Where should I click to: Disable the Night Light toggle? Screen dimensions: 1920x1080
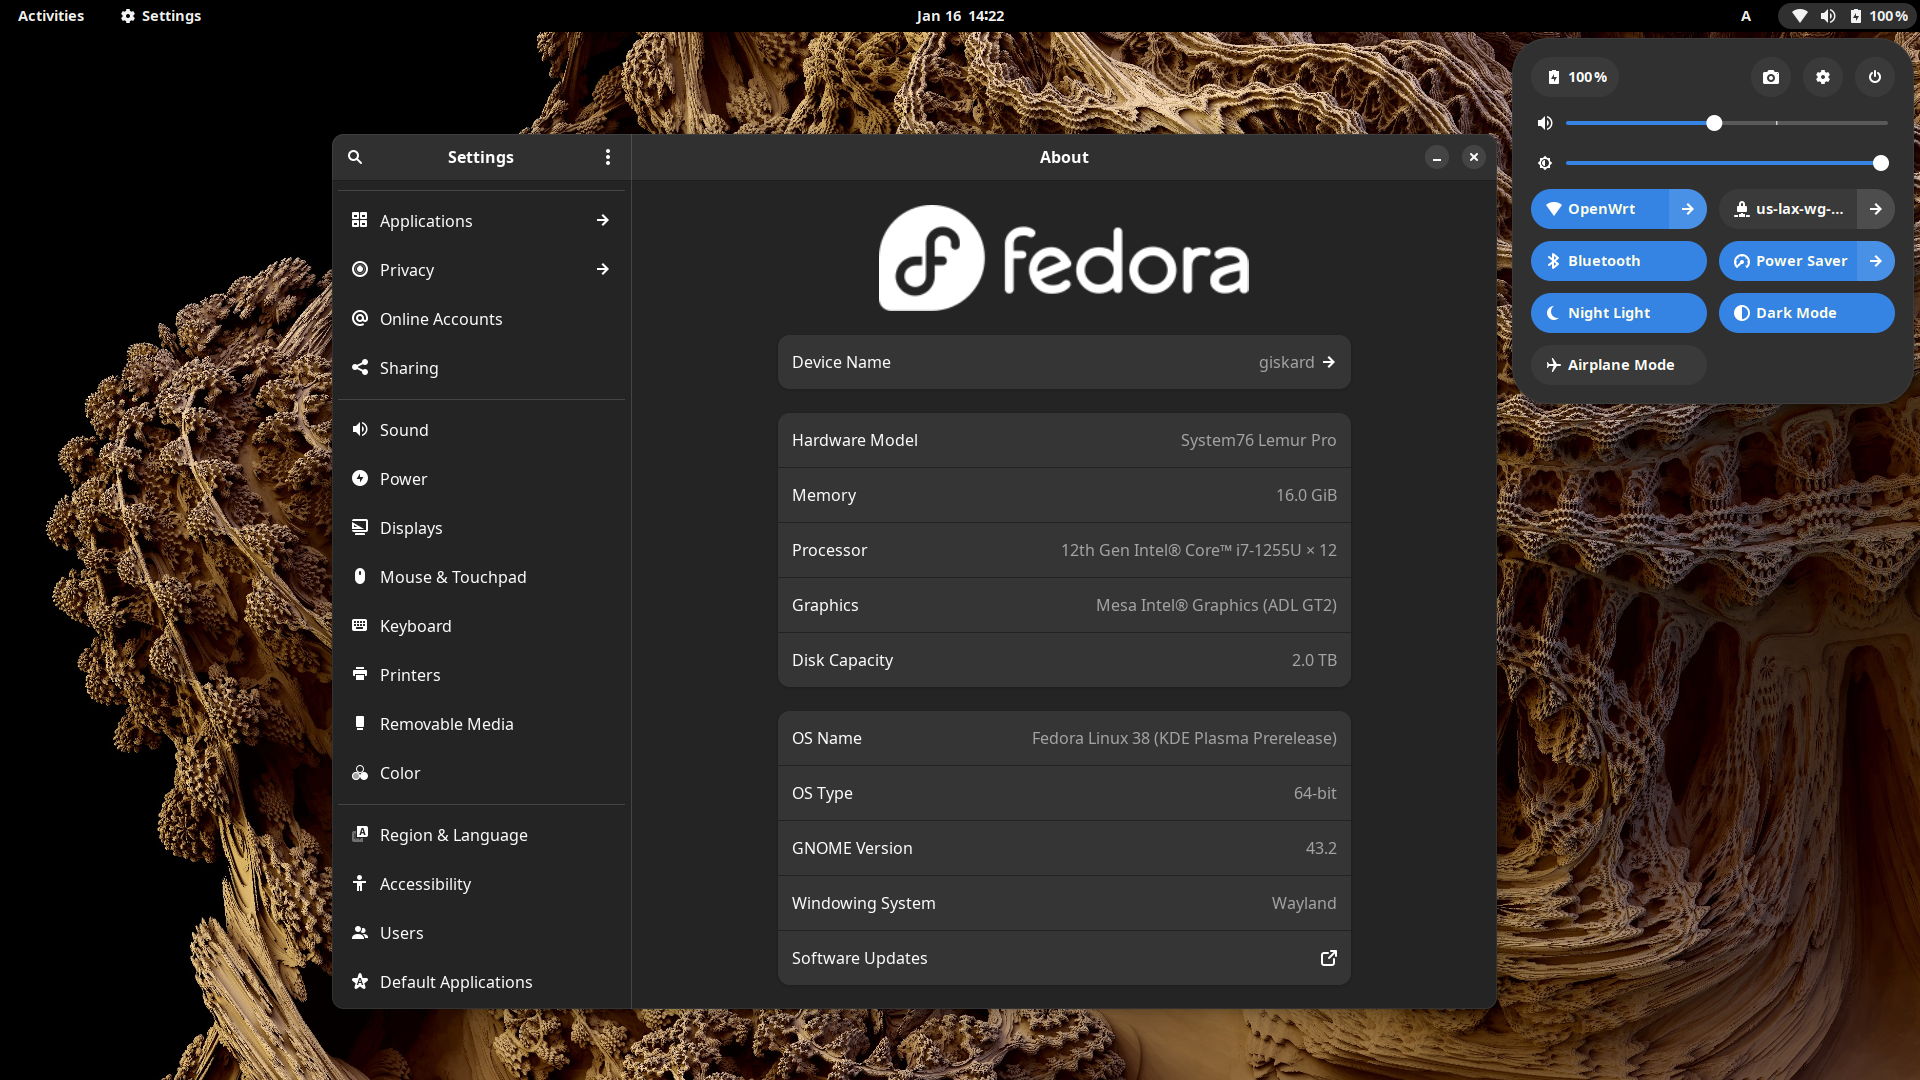pos(1617,313)
